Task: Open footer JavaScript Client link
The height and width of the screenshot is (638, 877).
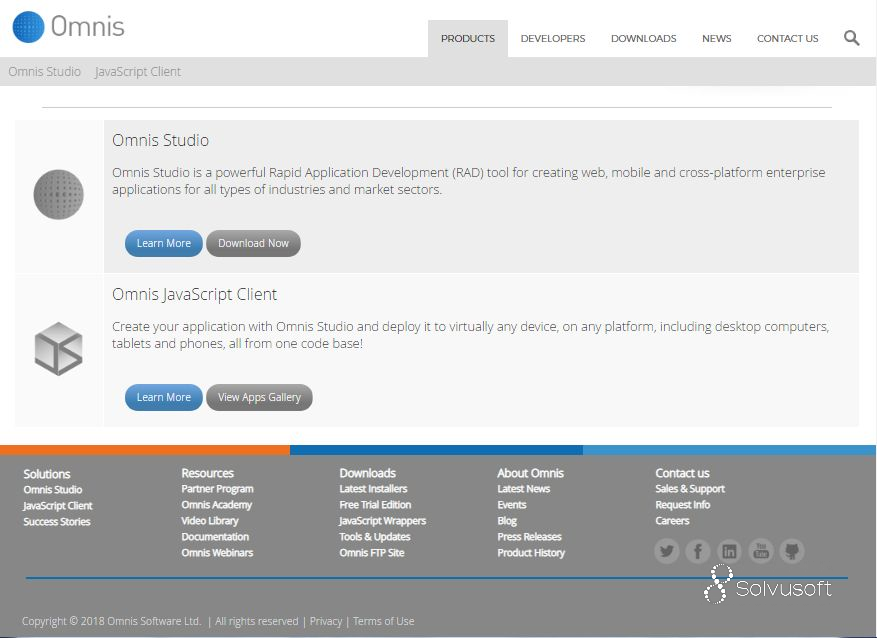Action: coord(58,505)
